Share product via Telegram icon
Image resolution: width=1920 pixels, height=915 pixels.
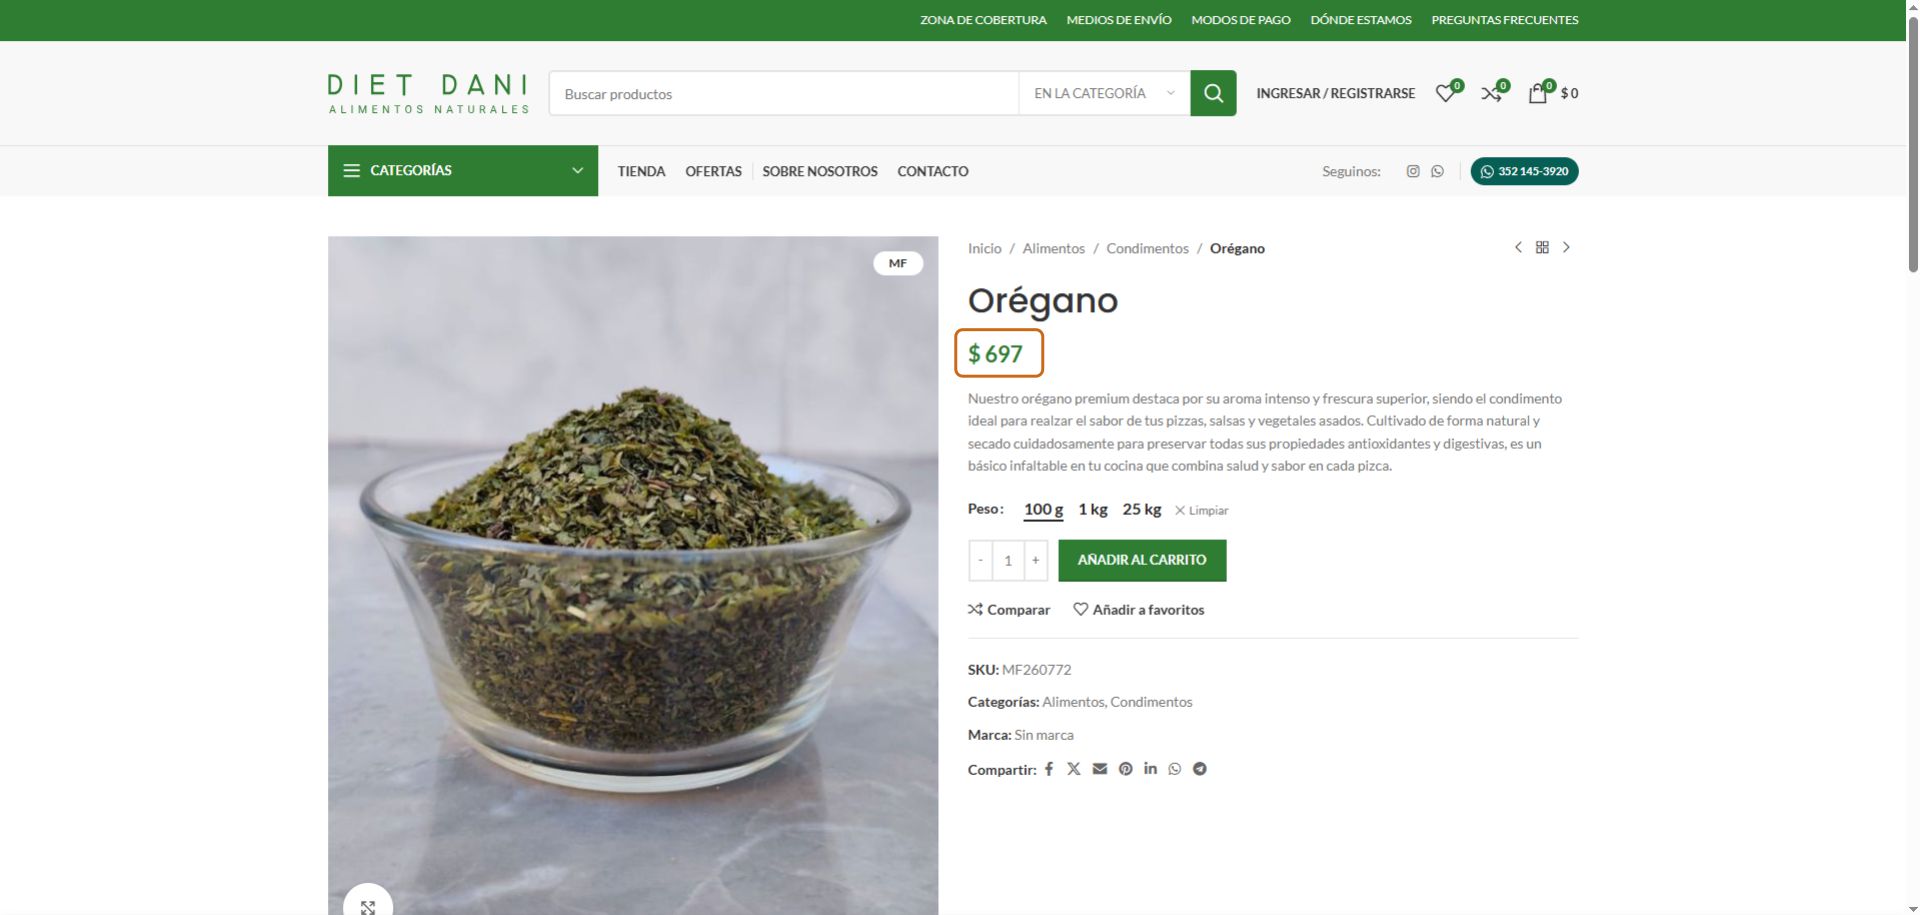[x=1200, y=769]
